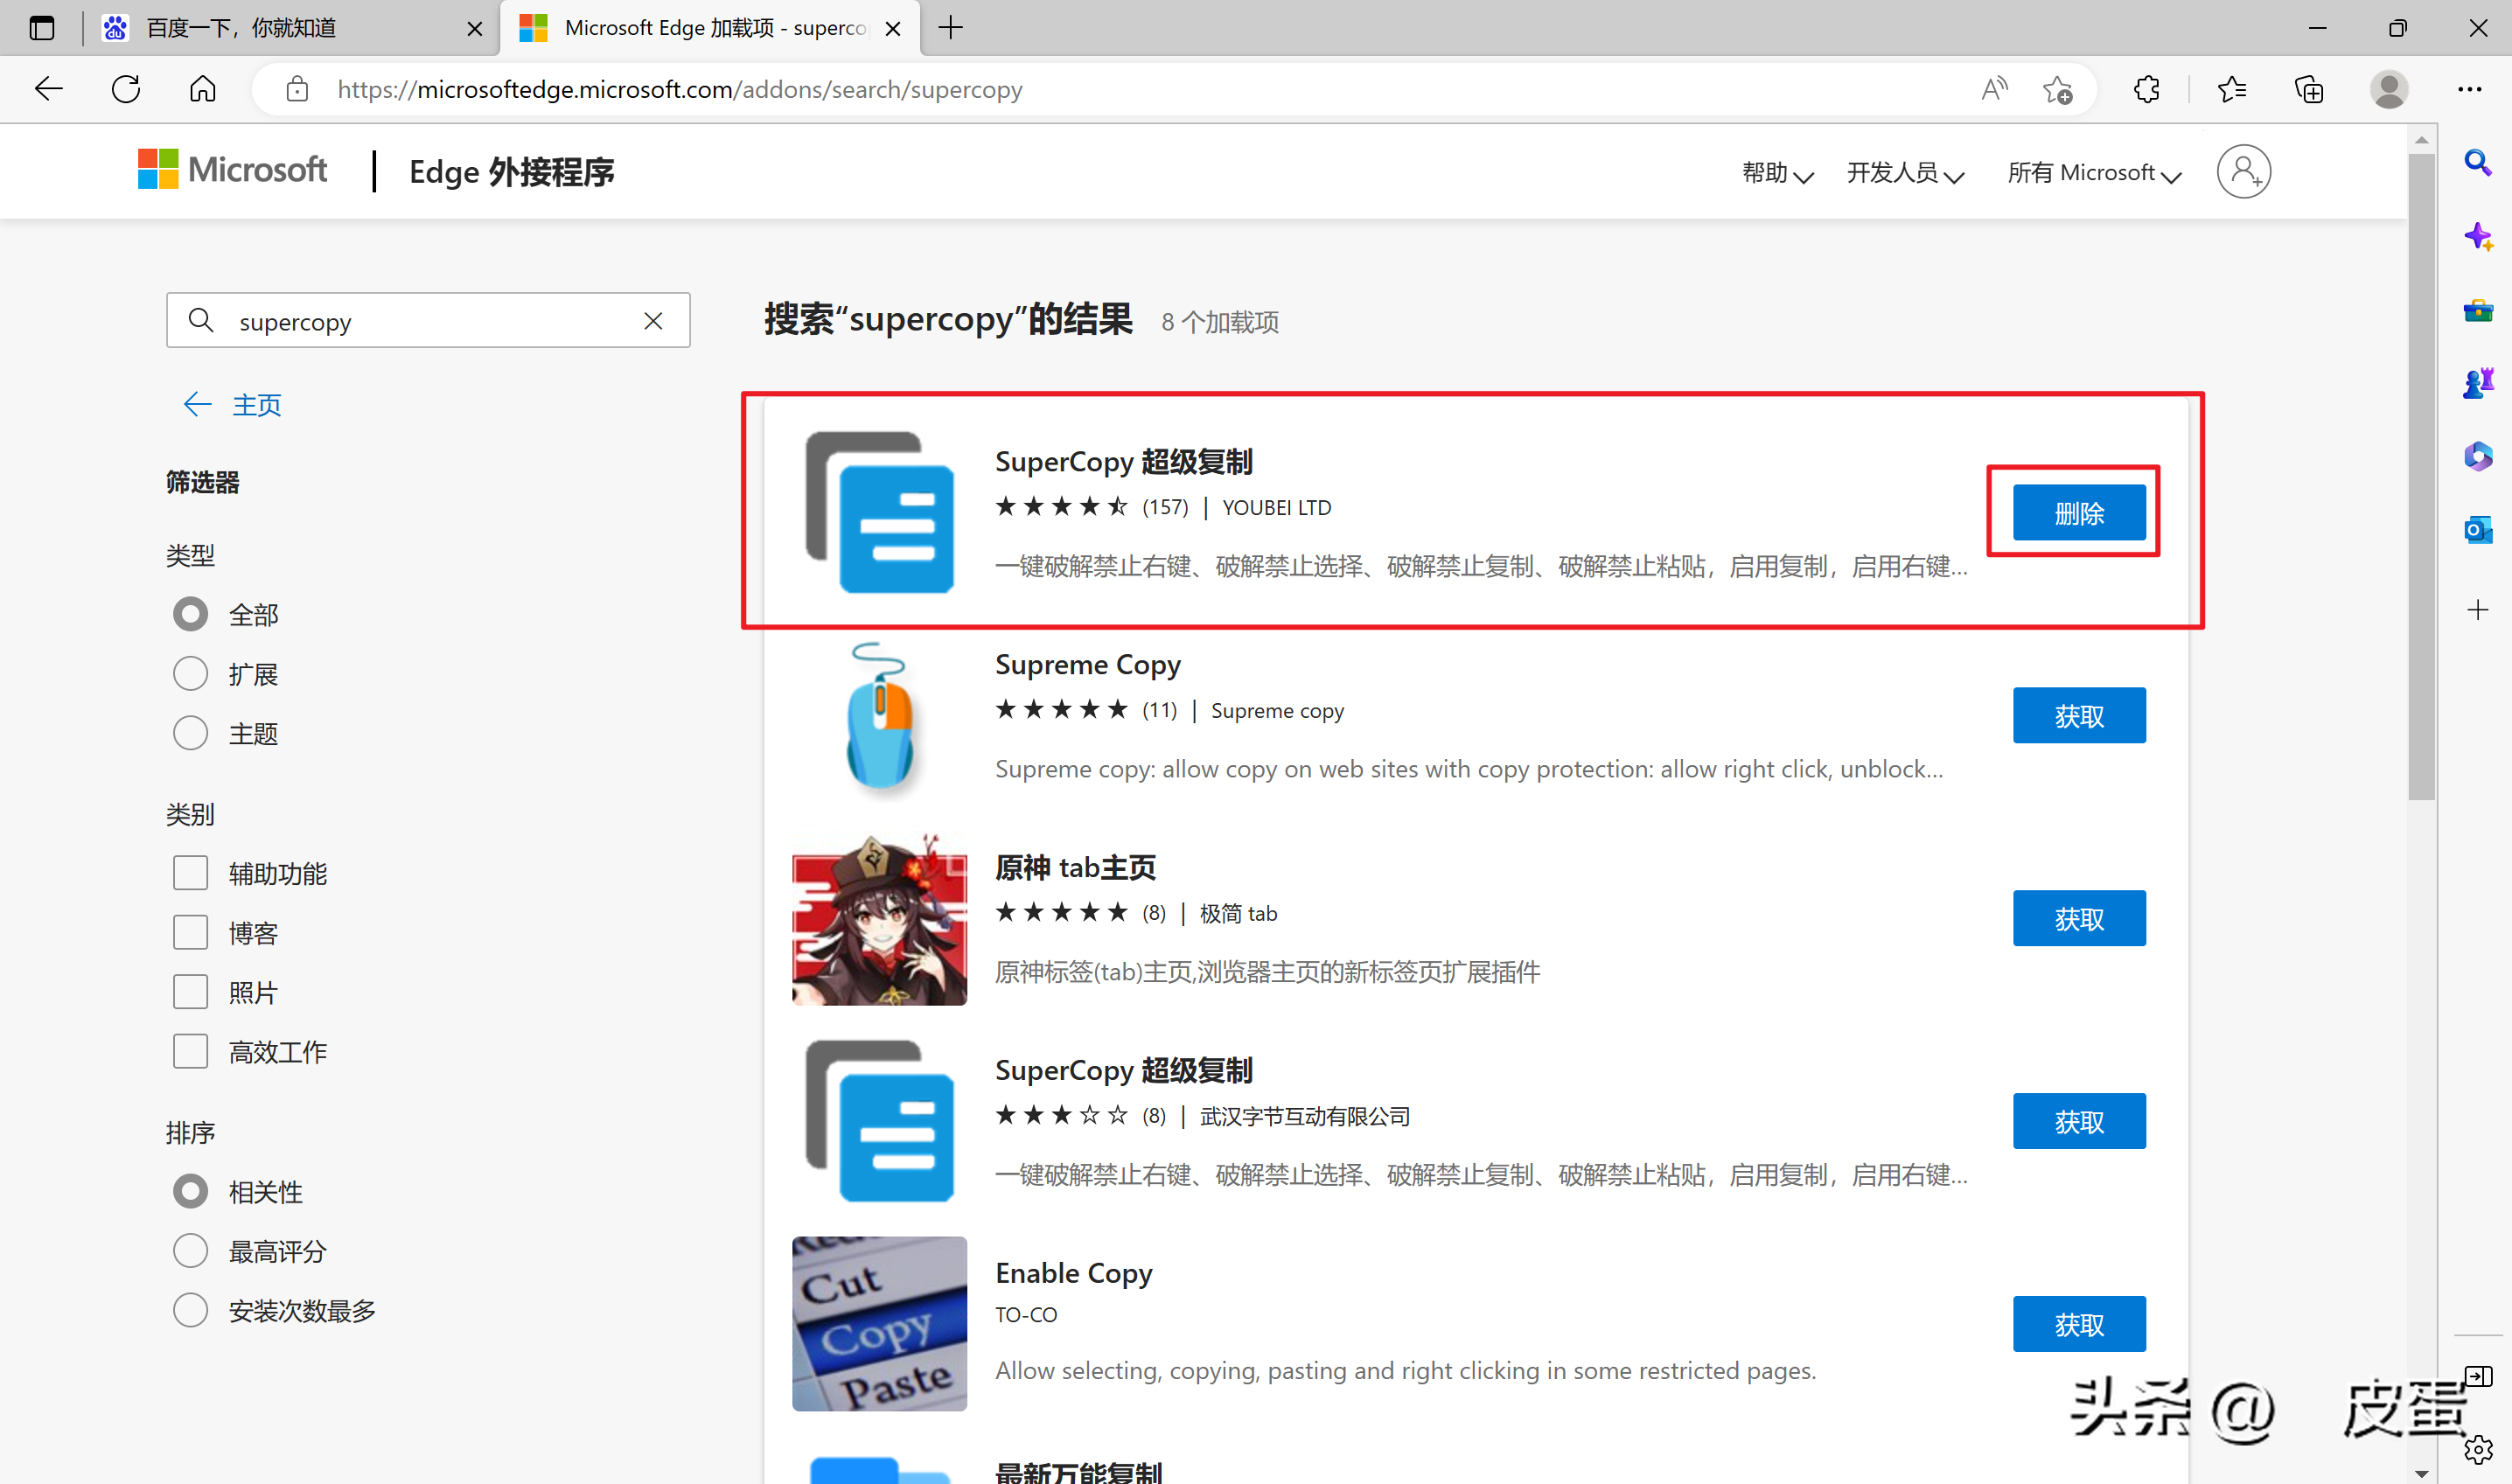This screenshot has width=2512, height=1484.
Task: Add this page to favorites
Action: [2058, 89]
